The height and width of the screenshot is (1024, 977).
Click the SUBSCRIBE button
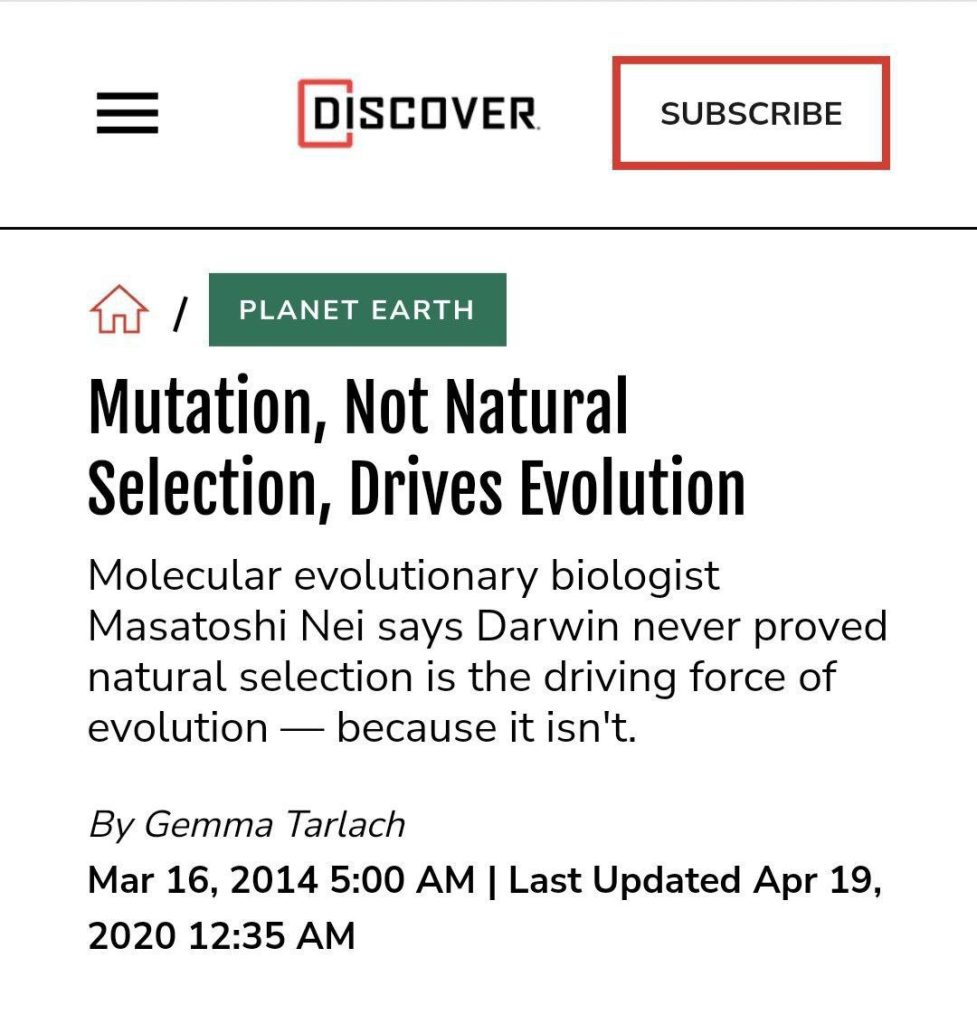pos(751,113)
